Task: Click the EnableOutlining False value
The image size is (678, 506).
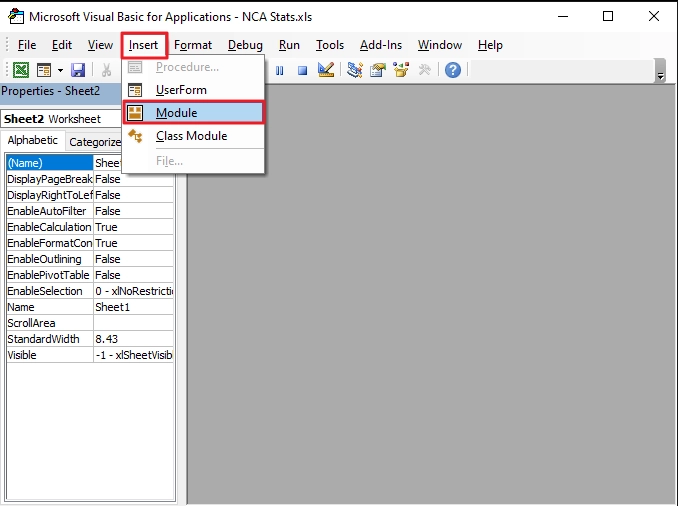Action: click(x=134, y=259)
